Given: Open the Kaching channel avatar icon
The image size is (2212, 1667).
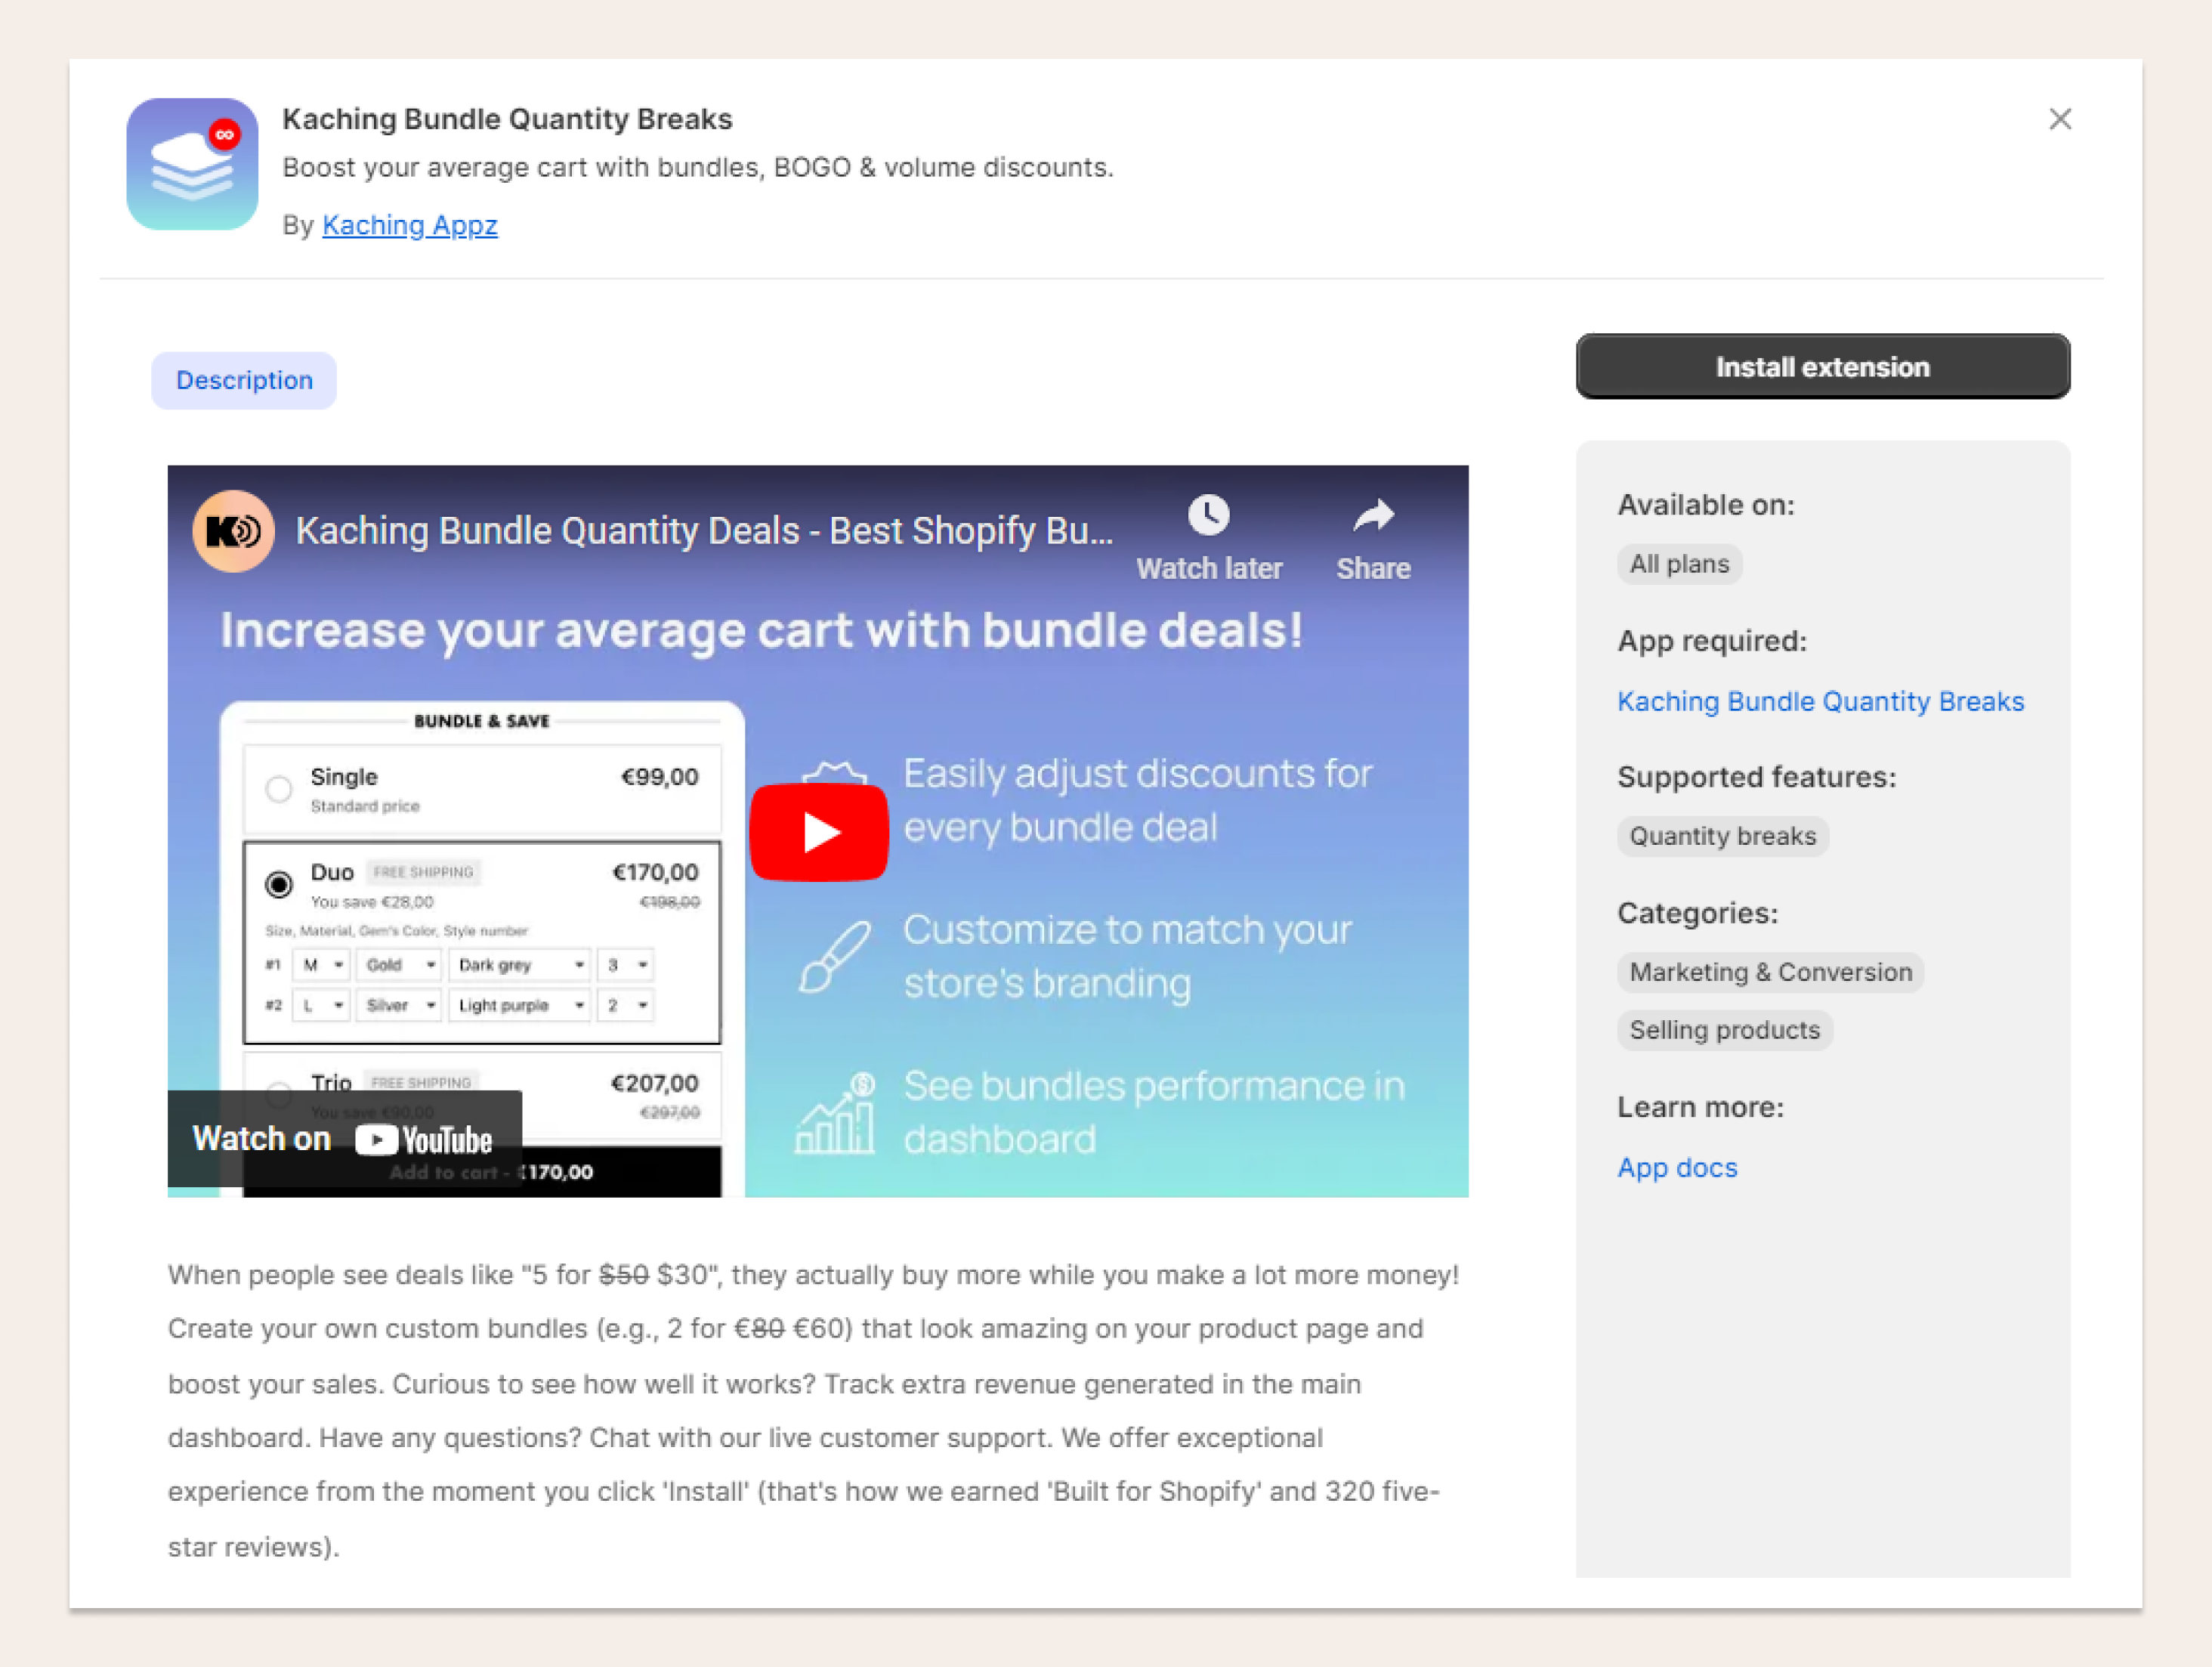Looking at the screenshot, I should tap(233, 530).
